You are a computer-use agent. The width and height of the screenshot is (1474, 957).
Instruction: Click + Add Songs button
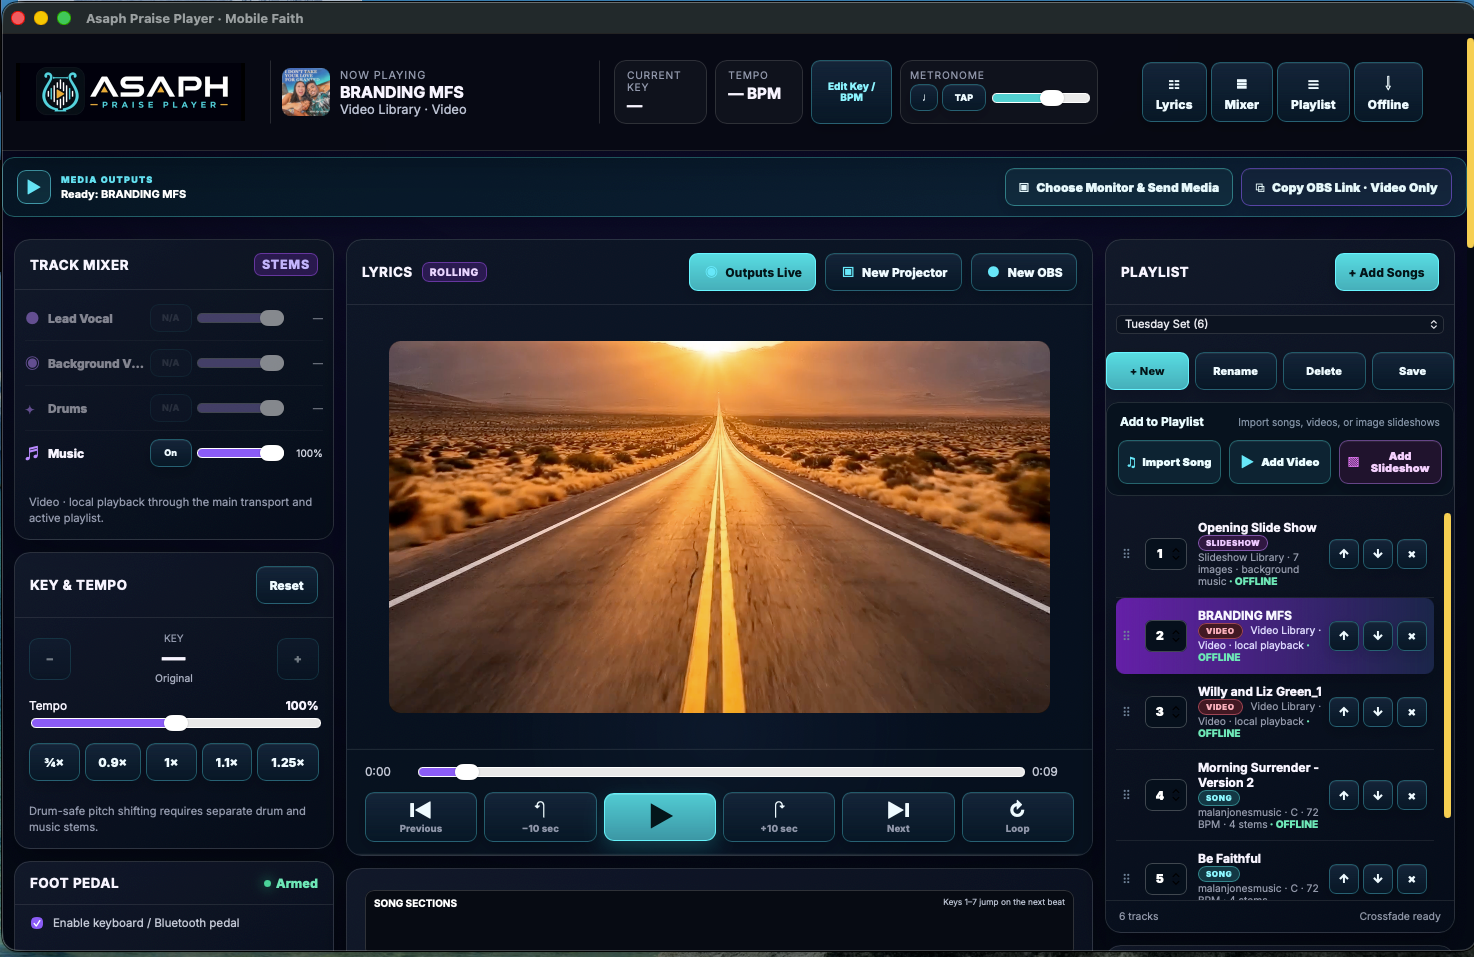click(x=1386, y=272)
